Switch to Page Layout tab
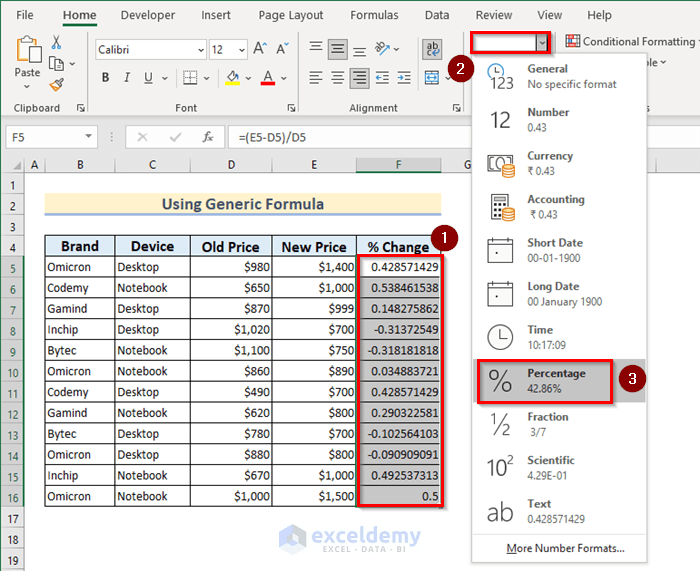Image resolution: width=700 pixels, height=571 pixels. 291,15
